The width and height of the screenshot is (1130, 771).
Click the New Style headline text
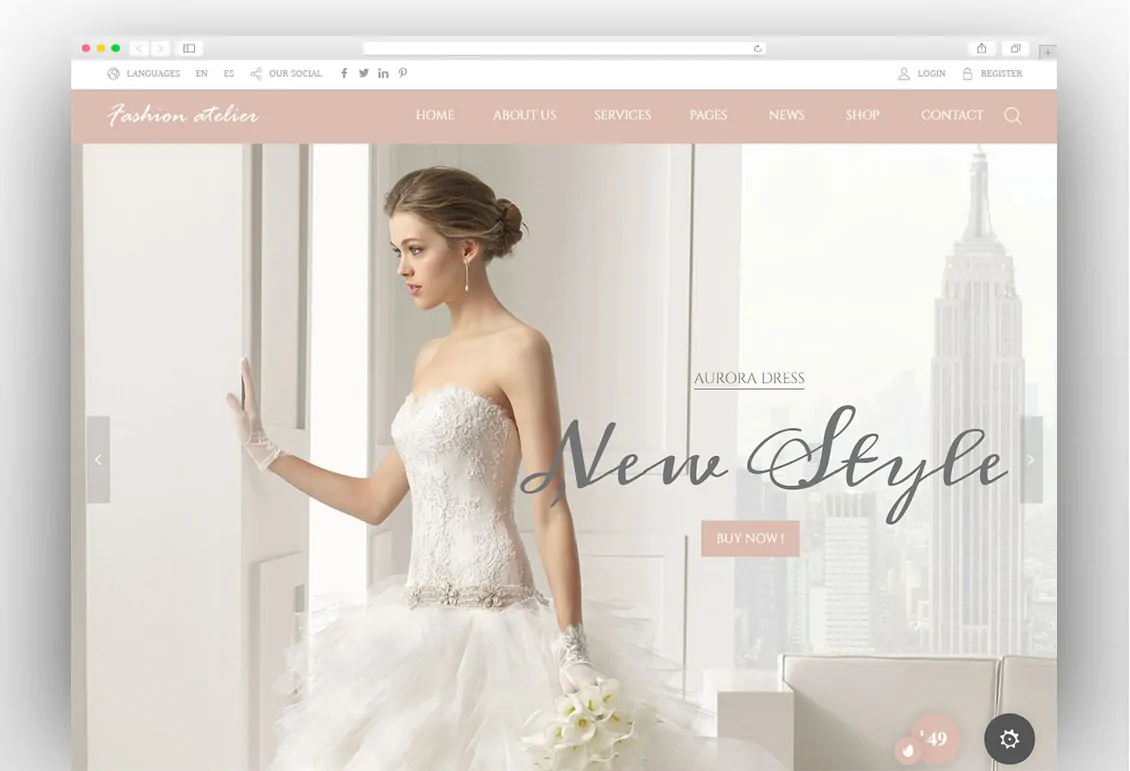pos(764,465)
